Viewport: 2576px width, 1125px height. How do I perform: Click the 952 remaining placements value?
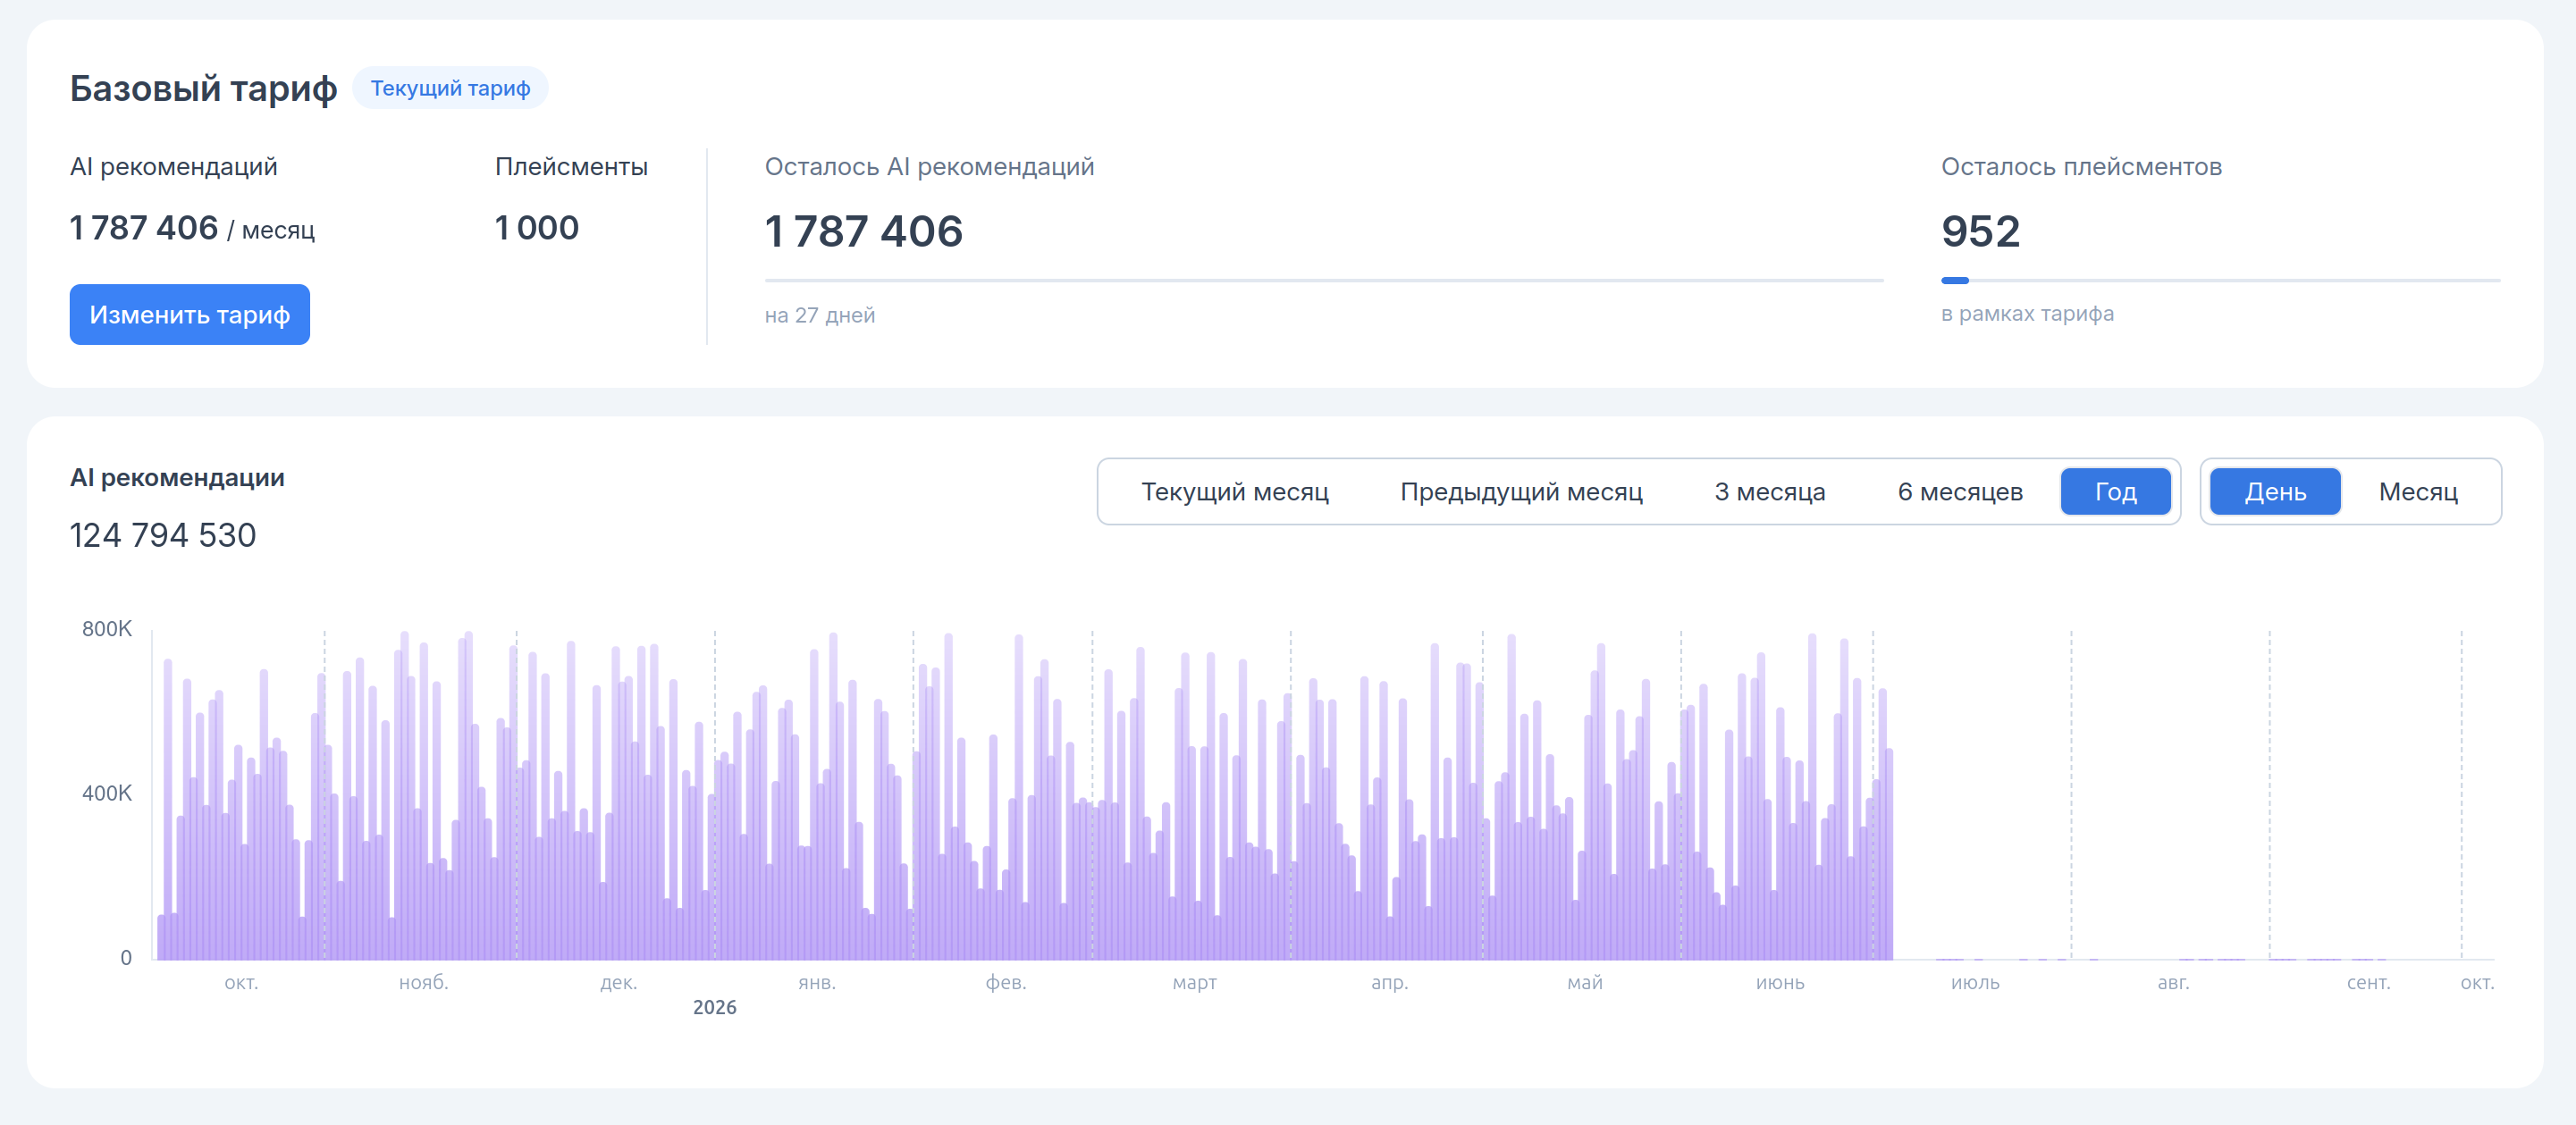point(1980,232)
